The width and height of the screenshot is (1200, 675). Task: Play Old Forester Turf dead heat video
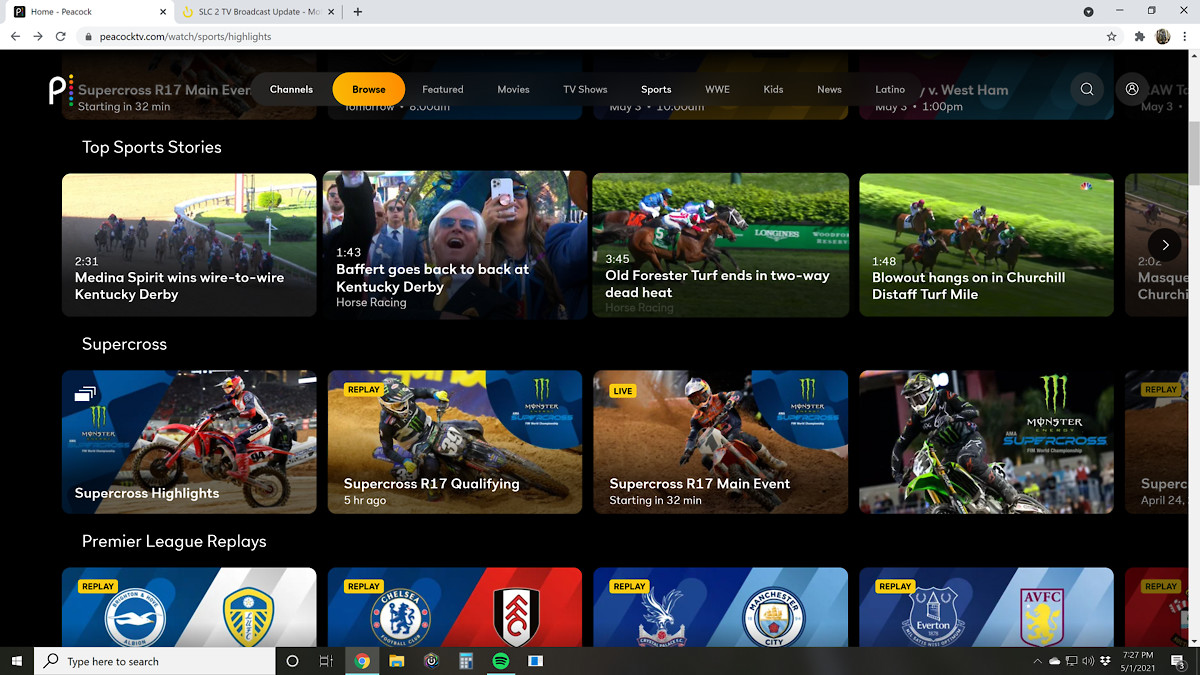pyautogui.click(x=721, y=245)
